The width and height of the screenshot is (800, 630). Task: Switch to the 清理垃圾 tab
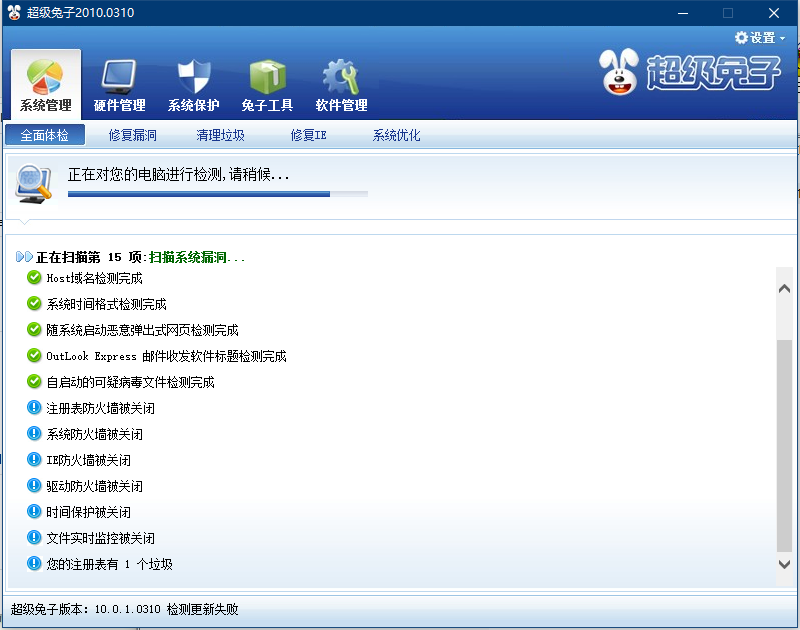pyautogui.click(x=220, y=133)
